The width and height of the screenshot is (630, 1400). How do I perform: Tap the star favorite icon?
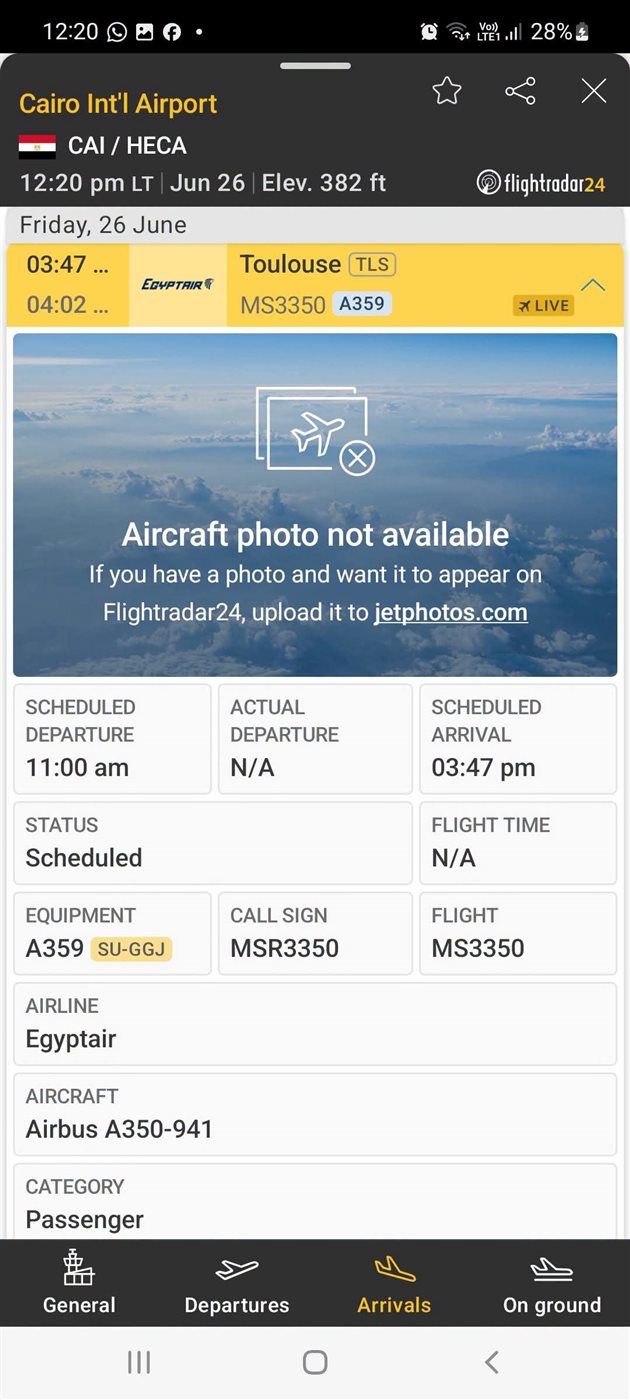(447, 91)
